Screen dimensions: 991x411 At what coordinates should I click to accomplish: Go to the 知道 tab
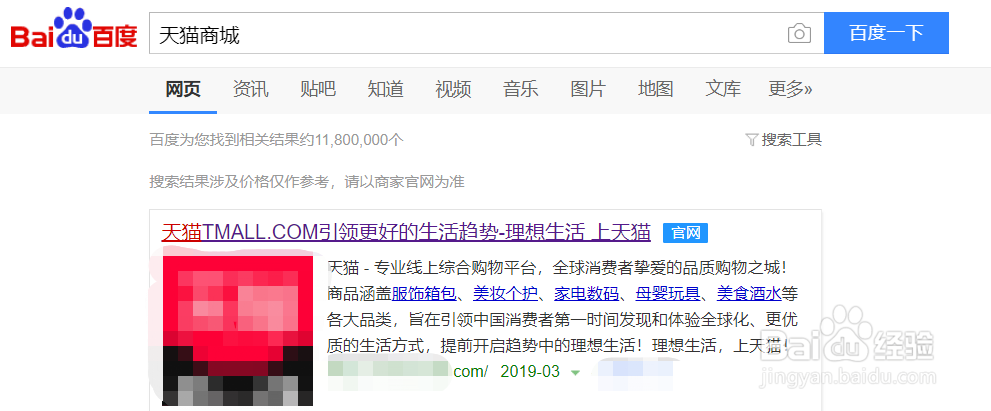coord(386,89)
